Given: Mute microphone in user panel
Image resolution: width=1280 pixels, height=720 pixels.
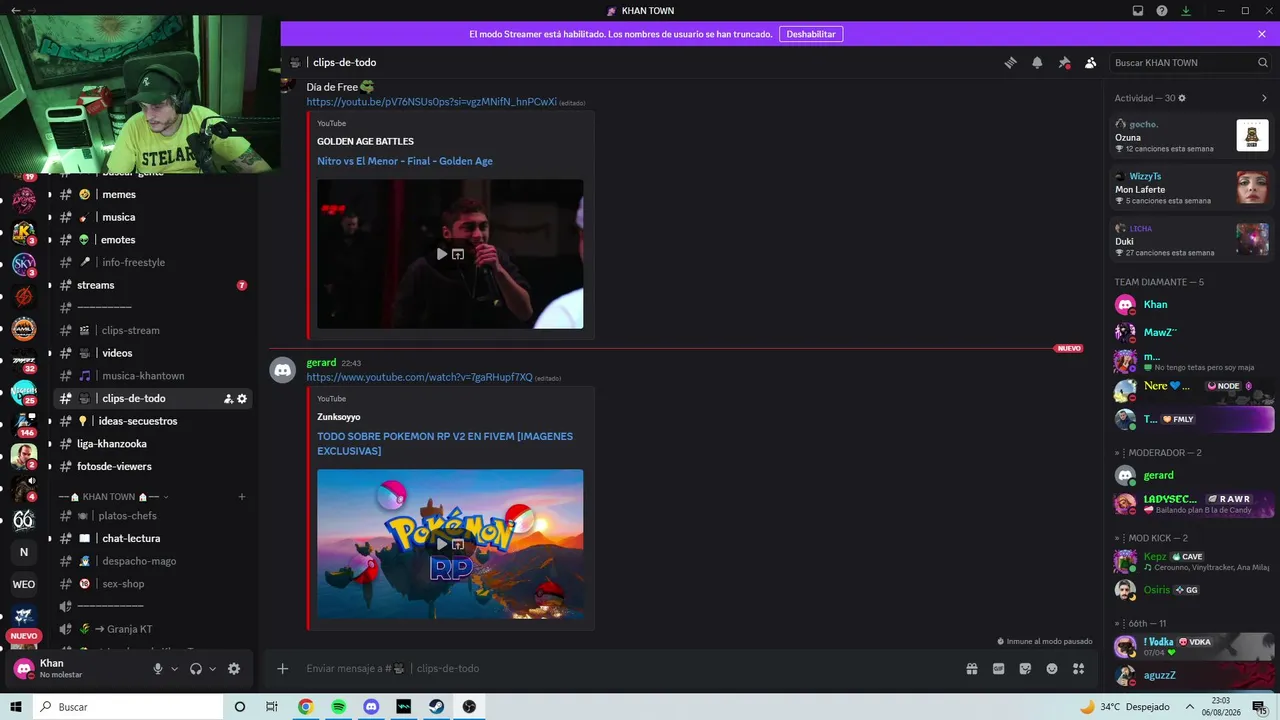Looking at the screenshot, I should pos(158,669).
